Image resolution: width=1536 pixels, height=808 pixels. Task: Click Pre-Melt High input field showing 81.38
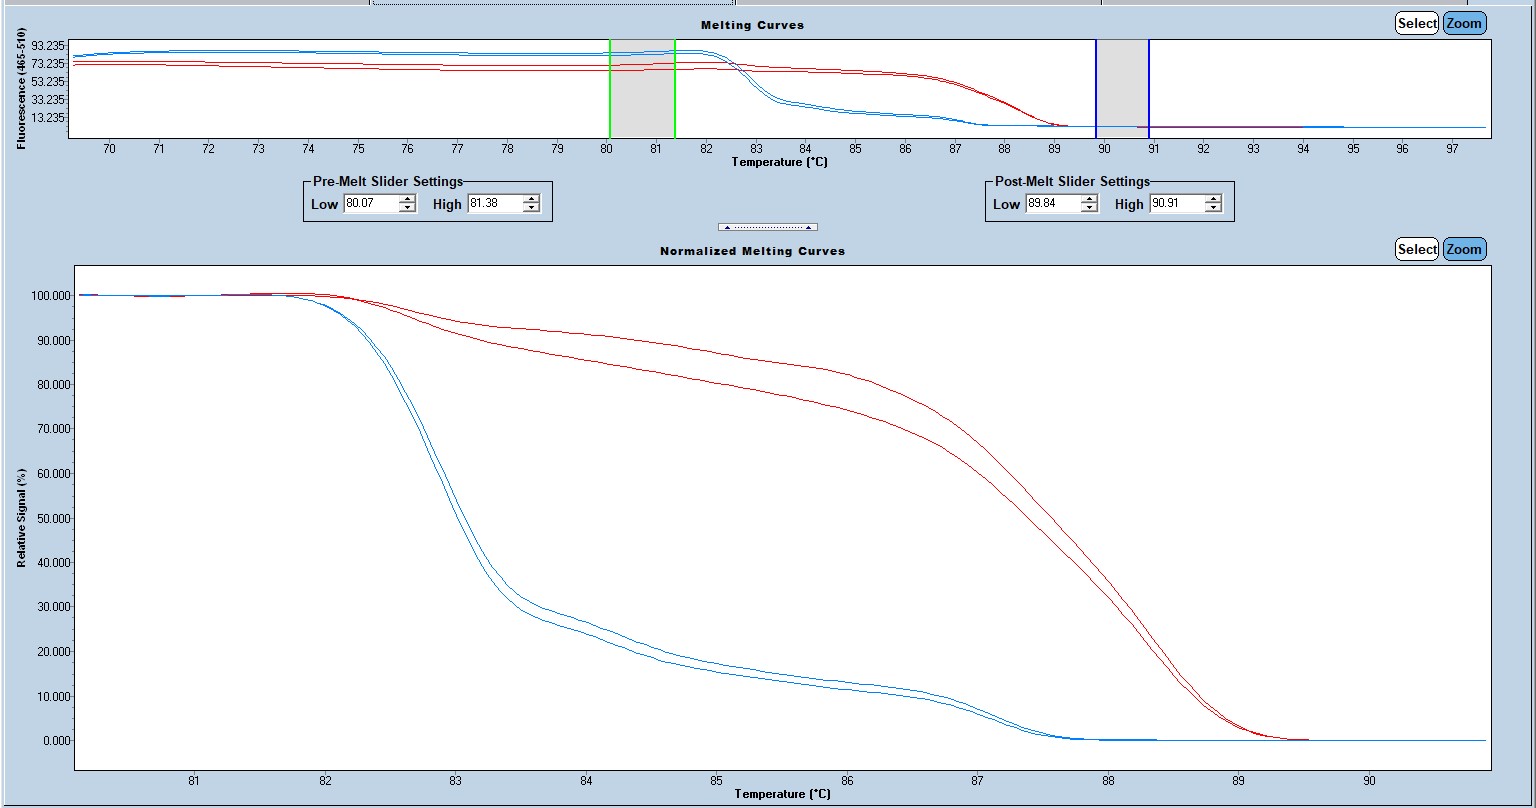pyautogui.click(x=494, y=204)
